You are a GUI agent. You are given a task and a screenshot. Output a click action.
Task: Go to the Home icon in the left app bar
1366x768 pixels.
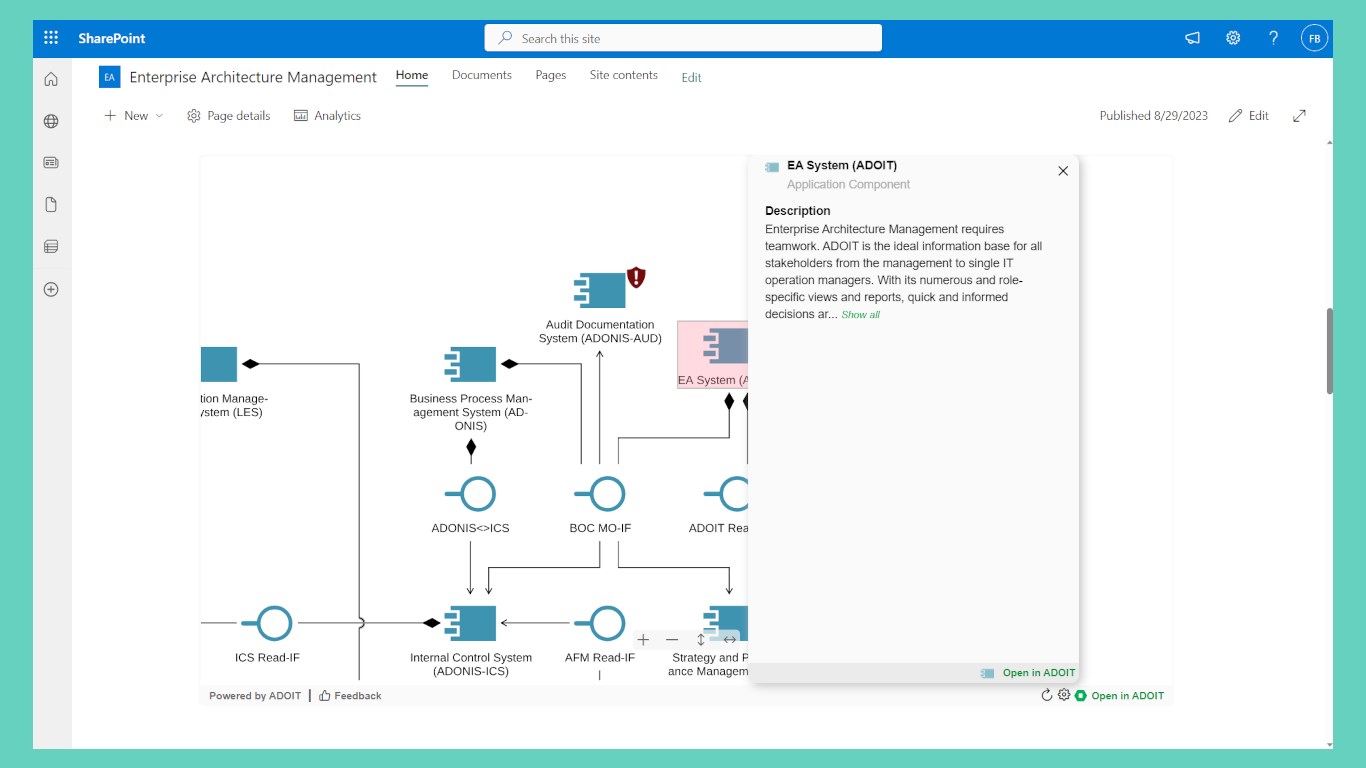click(x=51, y=79)
